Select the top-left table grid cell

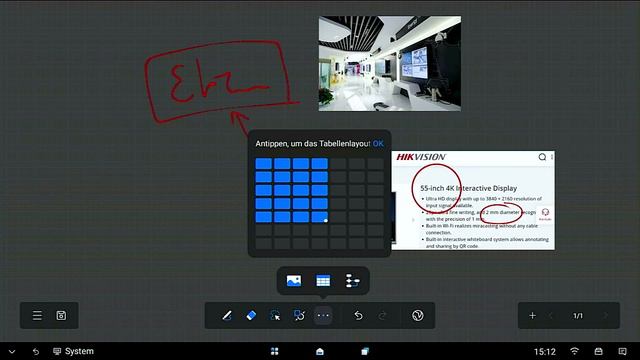click(264, 164)
